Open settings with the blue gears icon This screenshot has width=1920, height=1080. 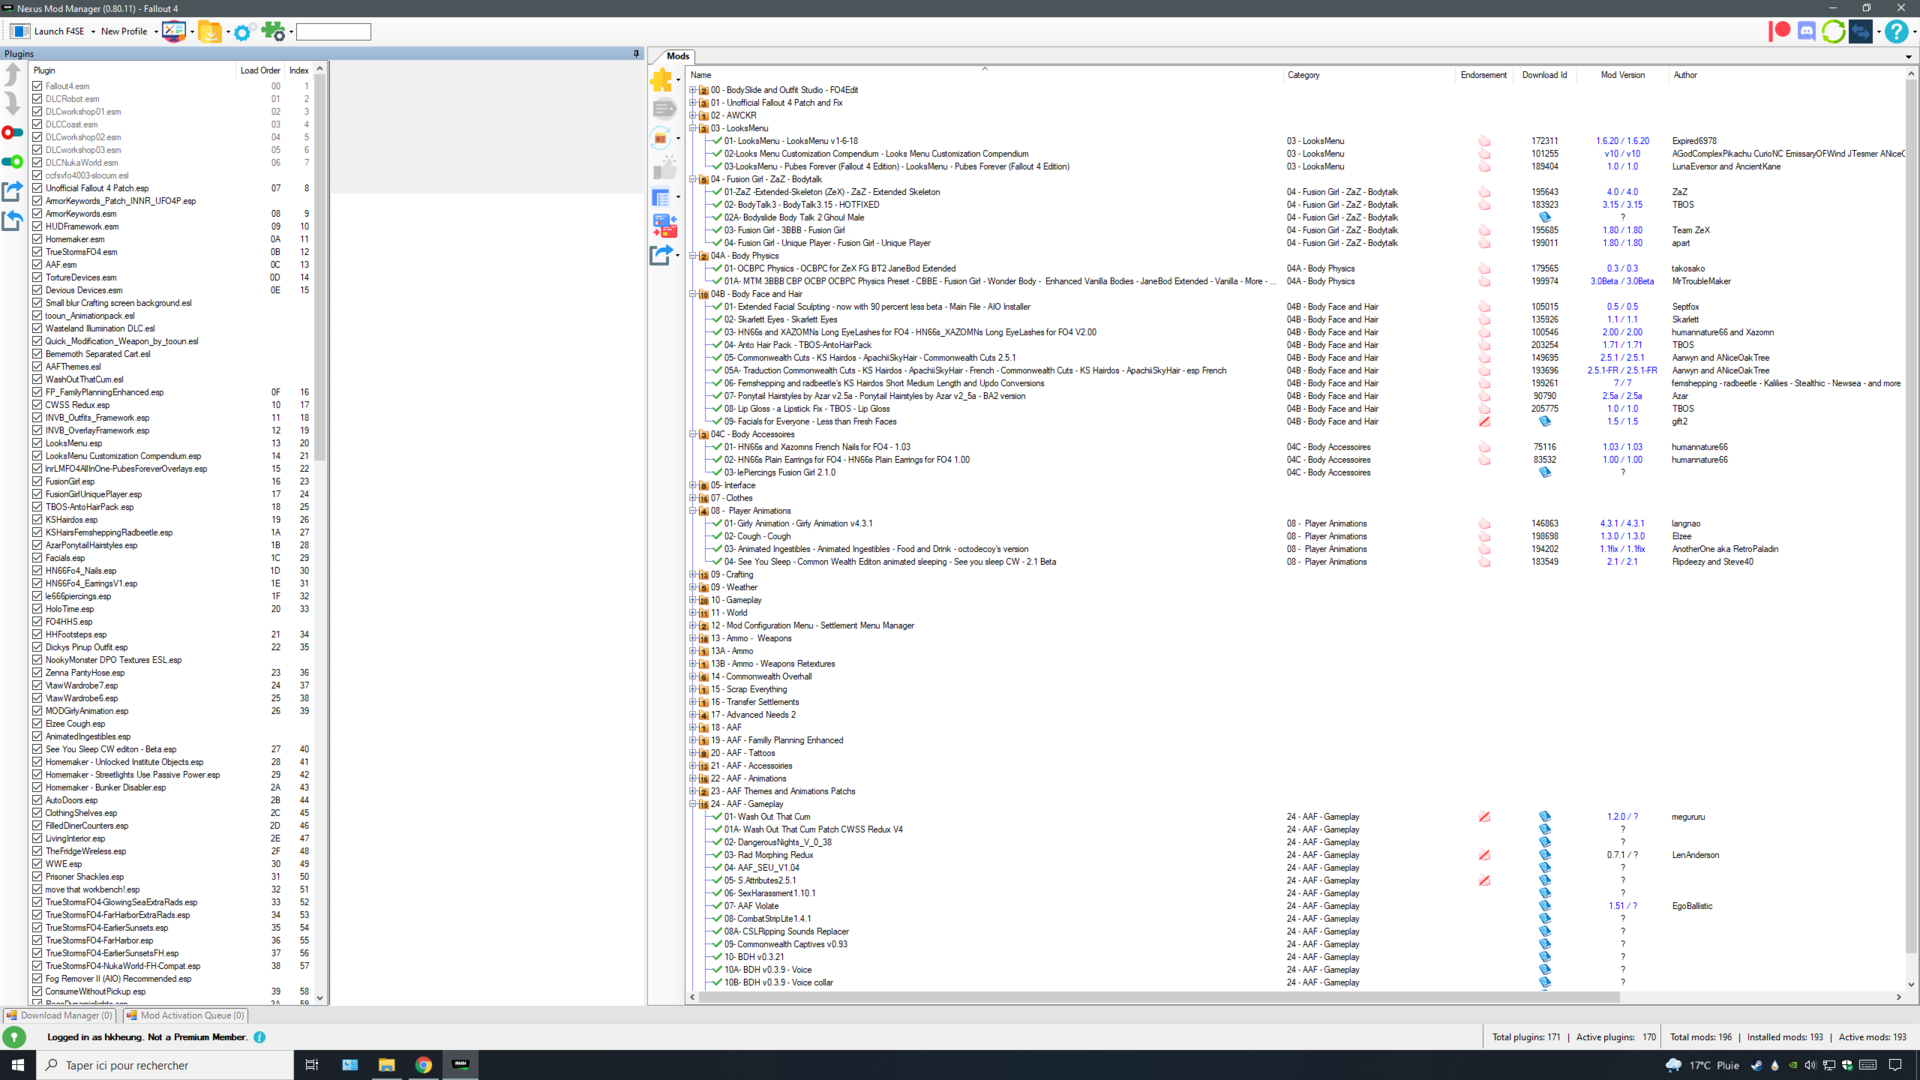[x=243, y=32]
